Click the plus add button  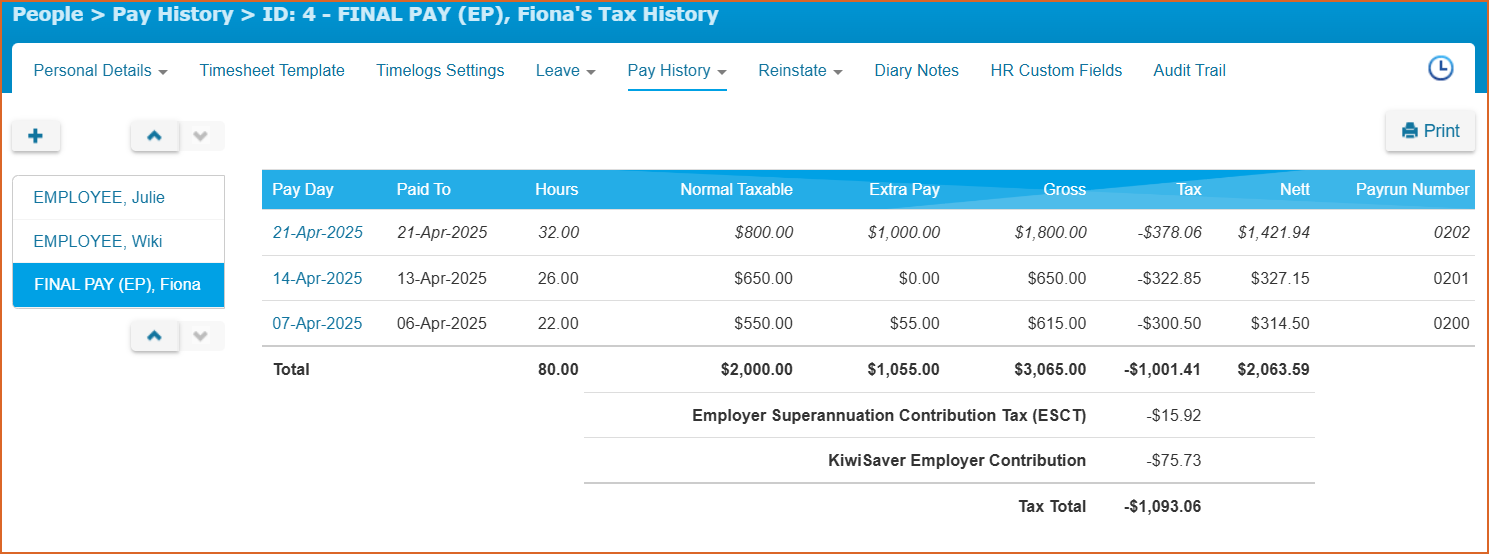click(36, 136)
